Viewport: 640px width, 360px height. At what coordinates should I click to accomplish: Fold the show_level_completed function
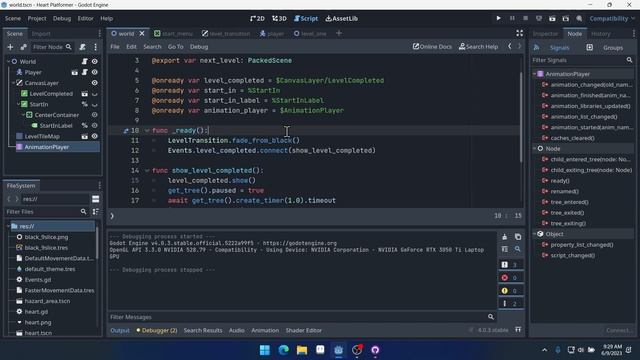coord(147,171)
